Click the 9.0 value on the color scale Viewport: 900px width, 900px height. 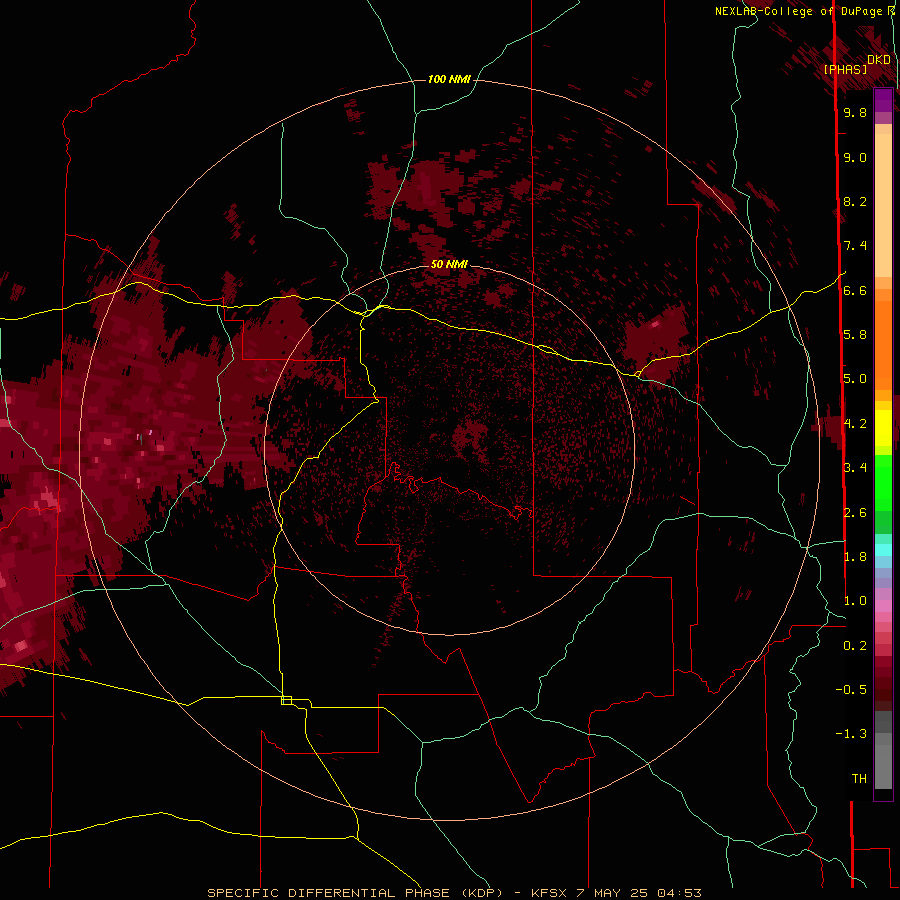855,158
